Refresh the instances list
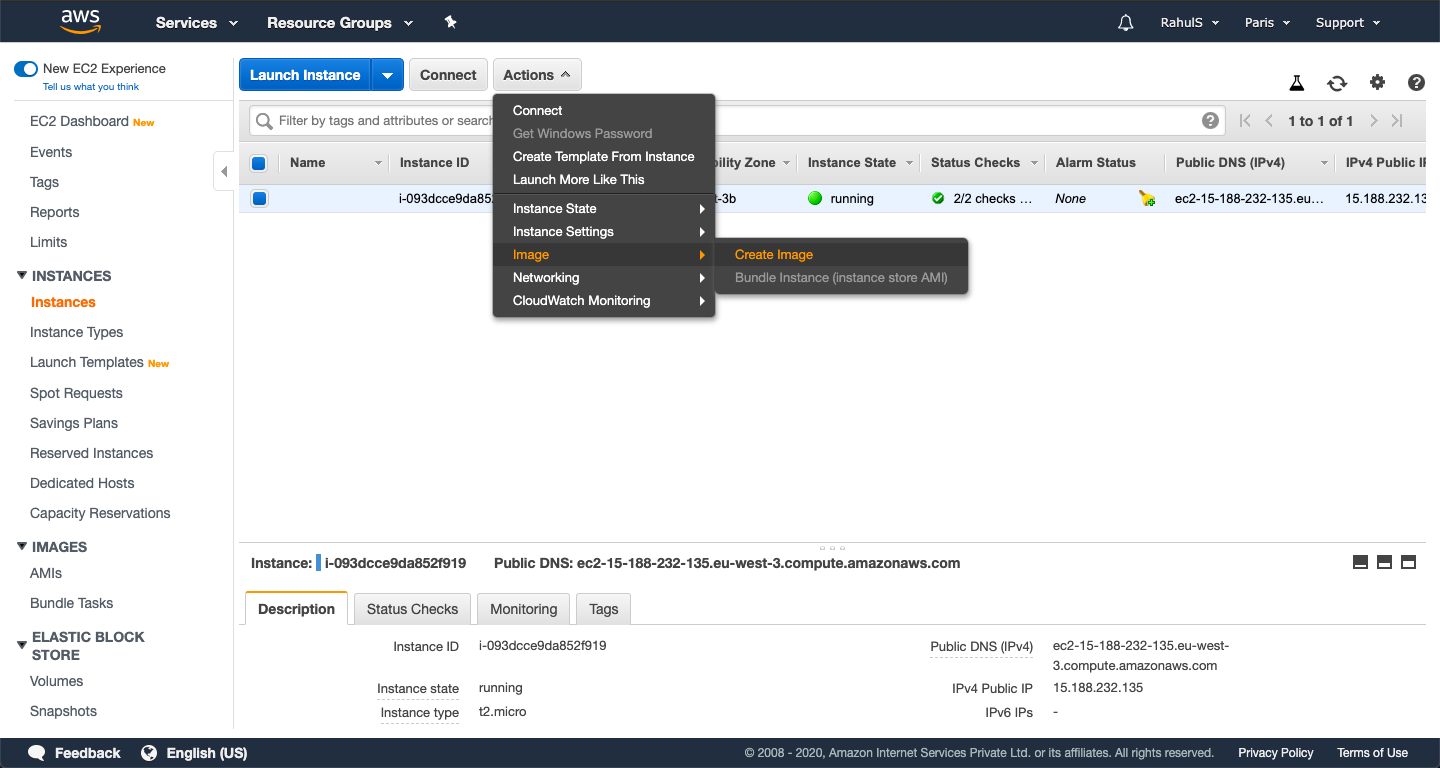 tap(1337, 82)
